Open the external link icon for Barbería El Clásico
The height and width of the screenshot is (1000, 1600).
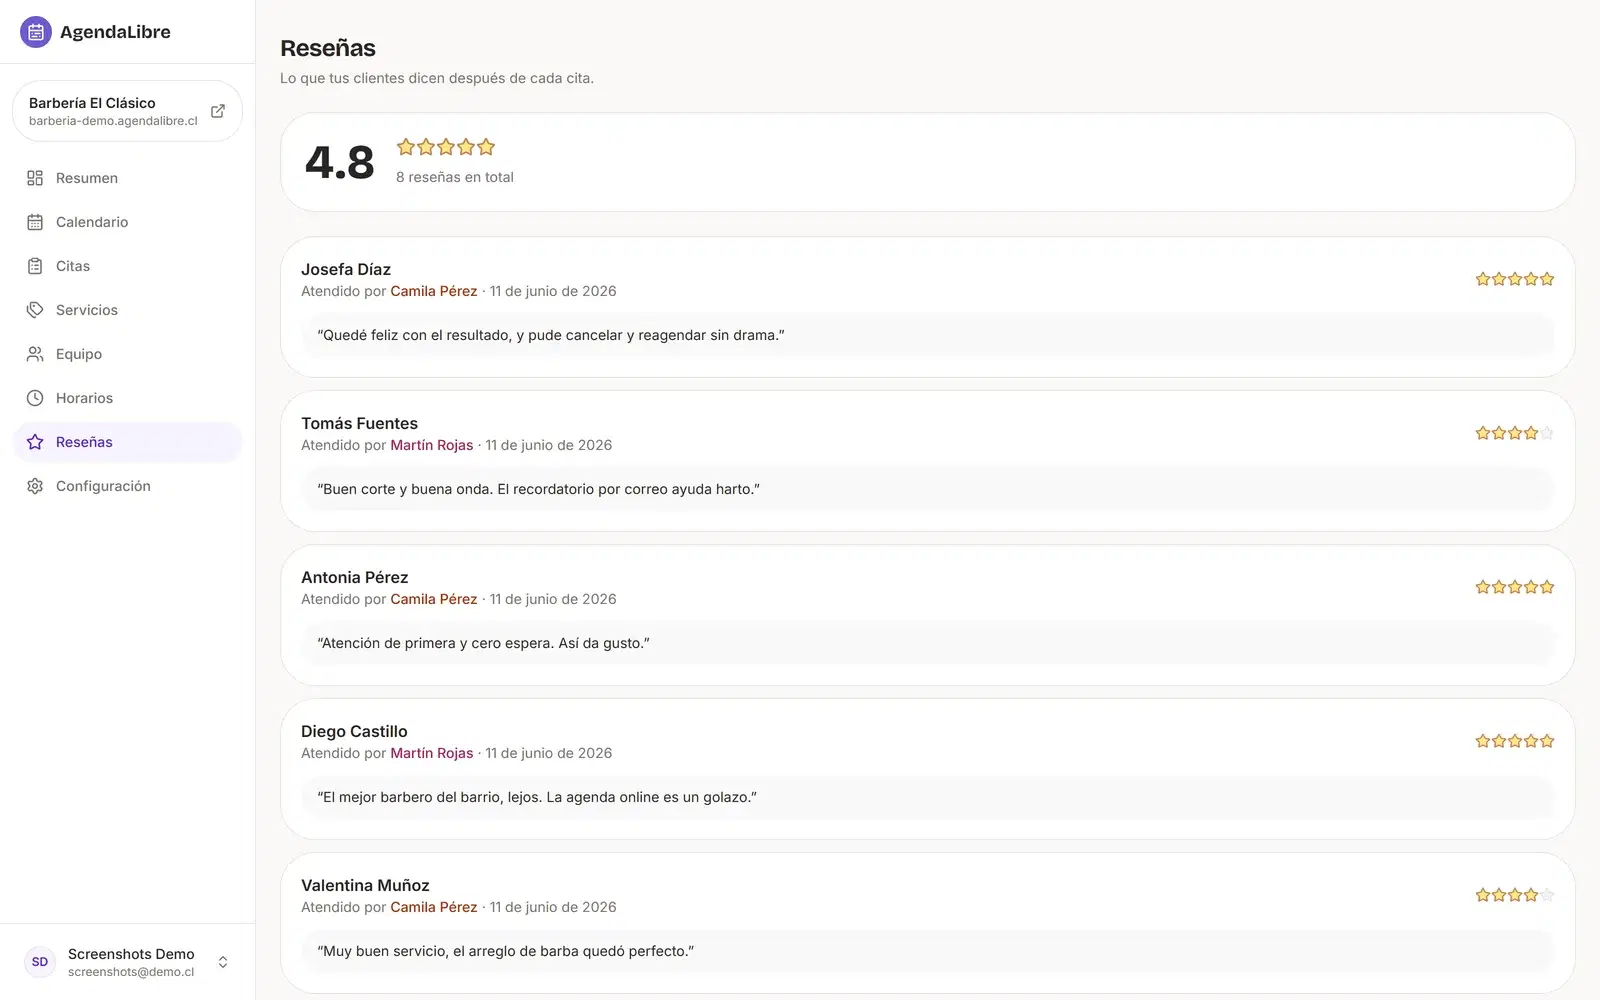tap(218, 111)
